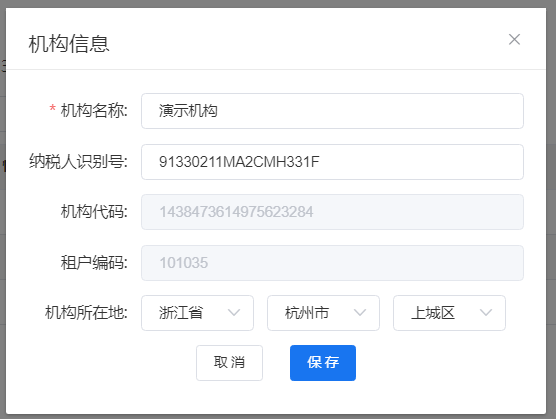Close the 机构信息 dialog with the X icon
Image resolution: width=556 pixels, height=419 pixels.
(514, 39)
